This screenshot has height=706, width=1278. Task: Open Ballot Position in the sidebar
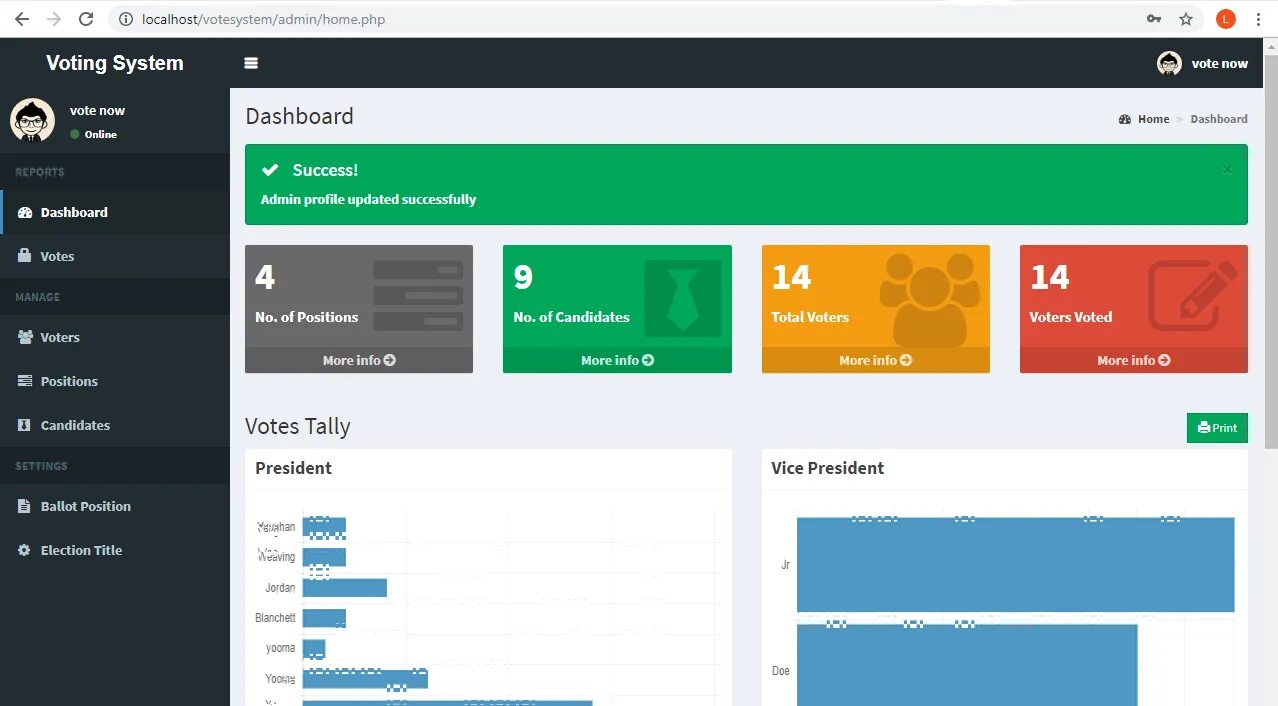(115, 506)
